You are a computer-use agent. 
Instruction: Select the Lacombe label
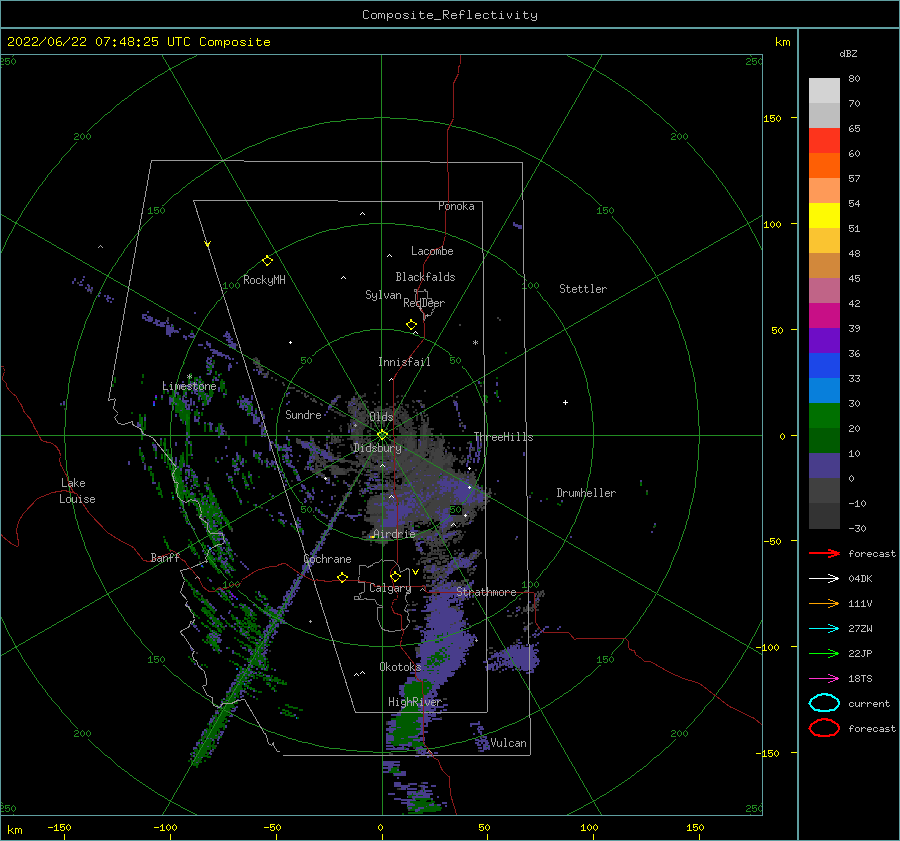432,251
